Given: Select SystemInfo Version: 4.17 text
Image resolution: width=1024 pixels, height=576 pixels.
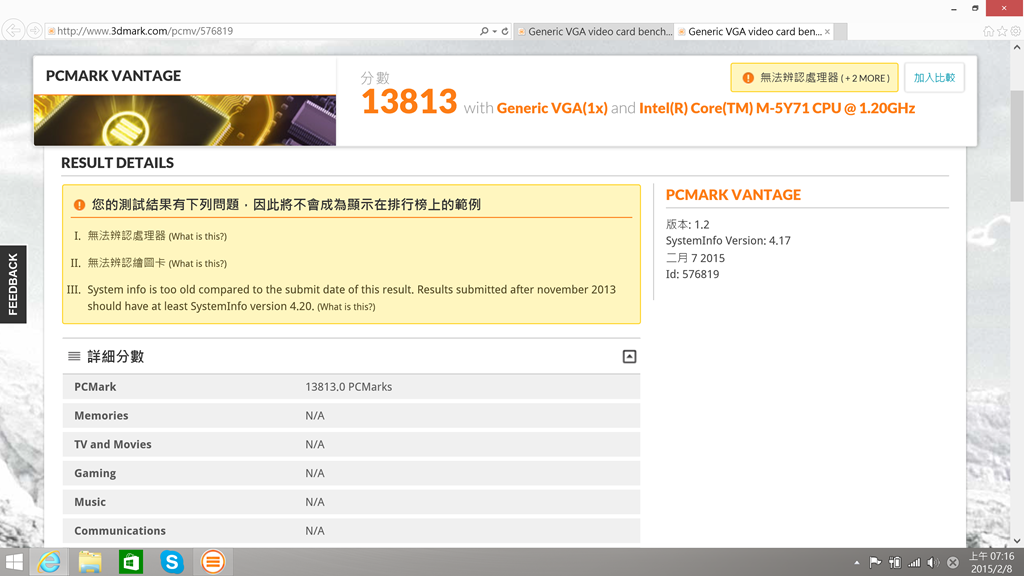Looking at the screenshot, I should click(x=728, y=240).
